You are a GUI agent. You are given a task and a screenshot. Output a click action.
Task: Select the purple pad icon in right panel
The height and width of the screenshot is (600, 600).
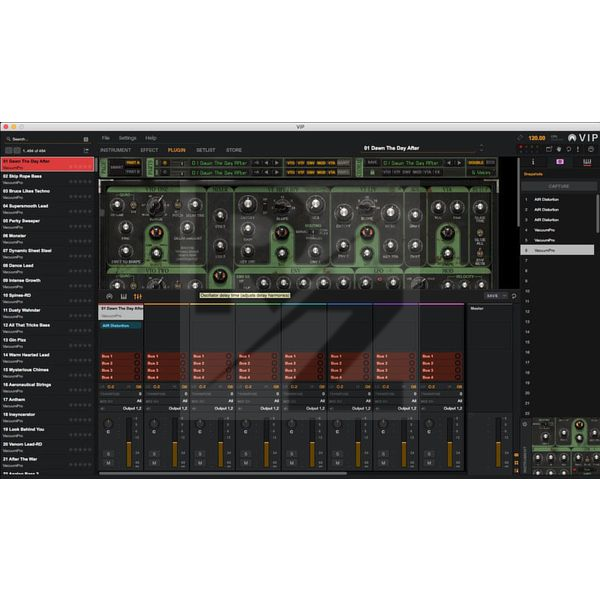(x=560, y=162)
